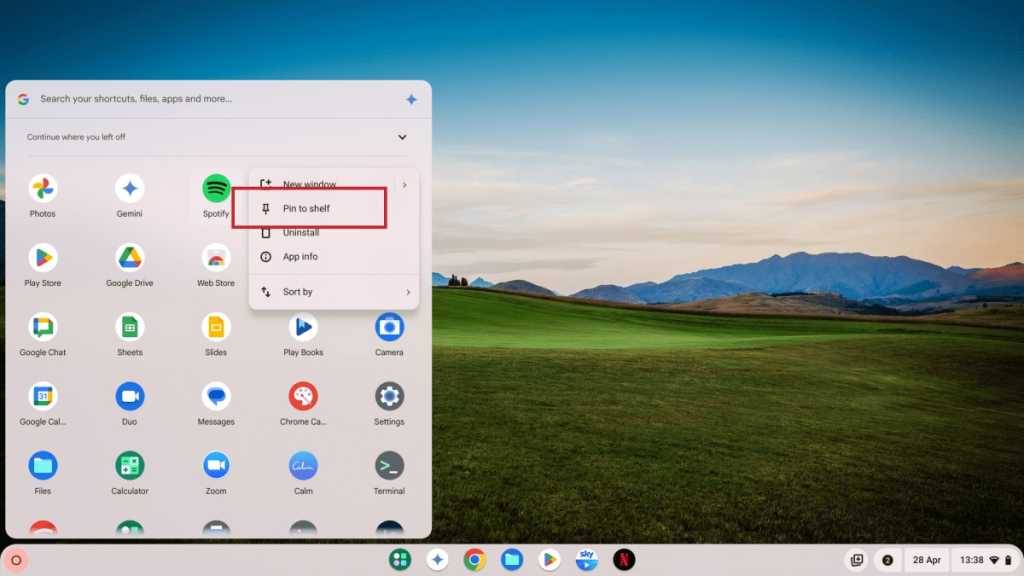
Task: Open the Camera app
Action: tap(388, 328)
